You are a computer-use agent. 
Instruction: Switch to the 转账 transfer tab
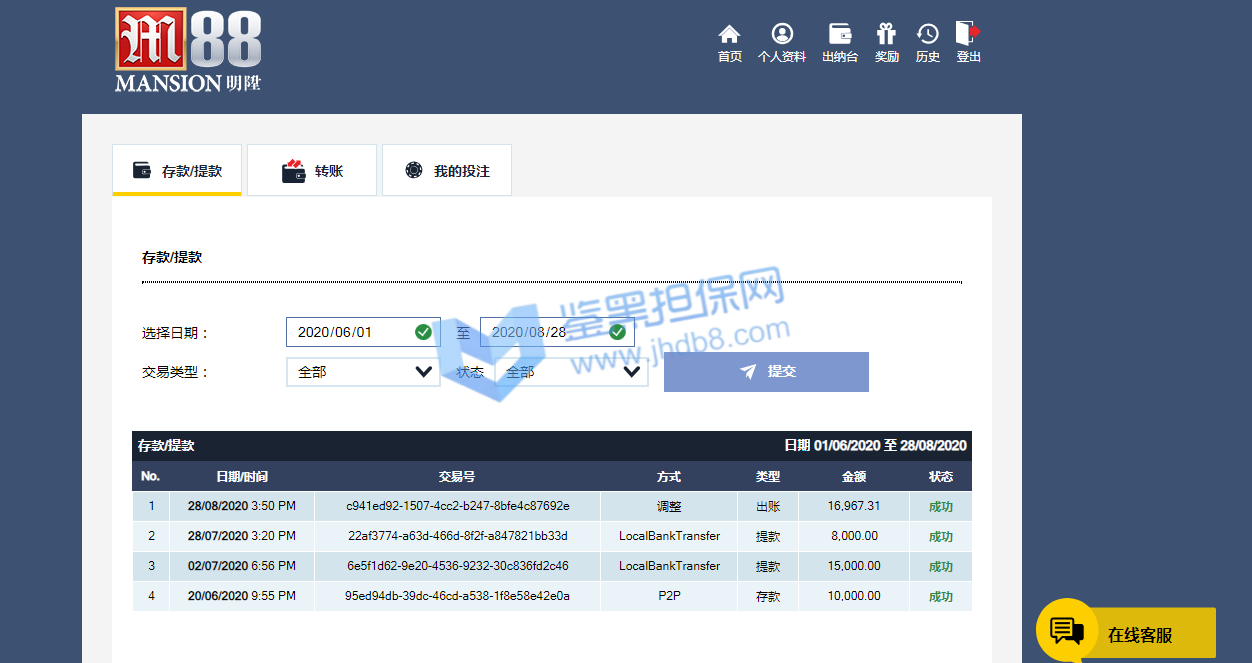coord(312,171)
